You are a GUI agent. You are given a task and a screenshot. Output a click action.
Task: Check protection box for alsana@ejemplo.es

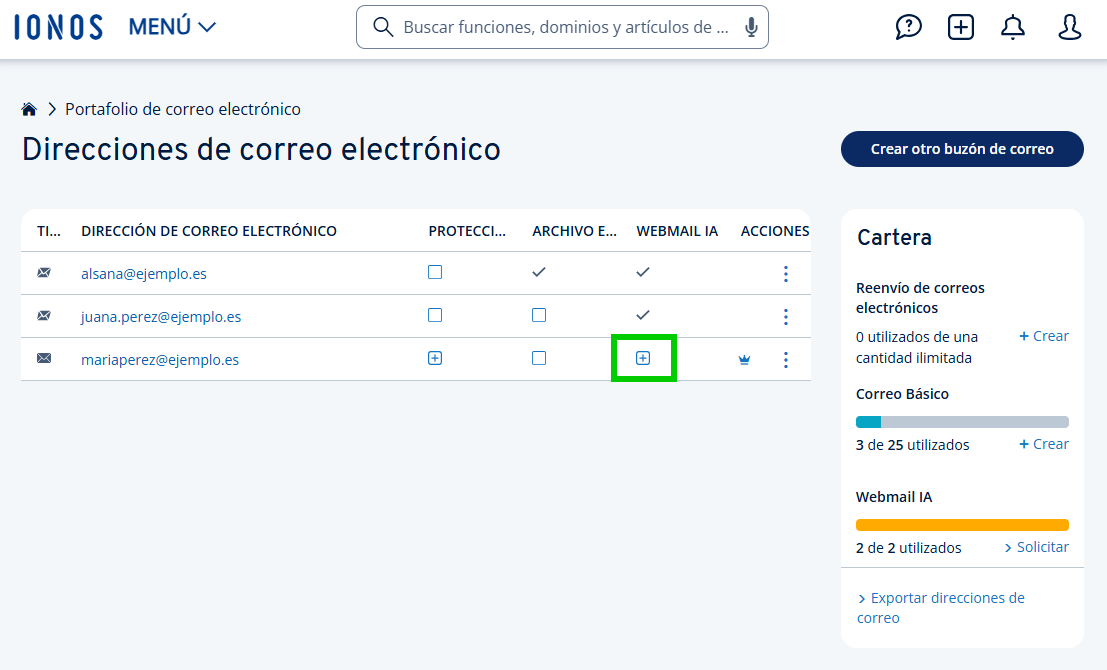pos(435,272)
